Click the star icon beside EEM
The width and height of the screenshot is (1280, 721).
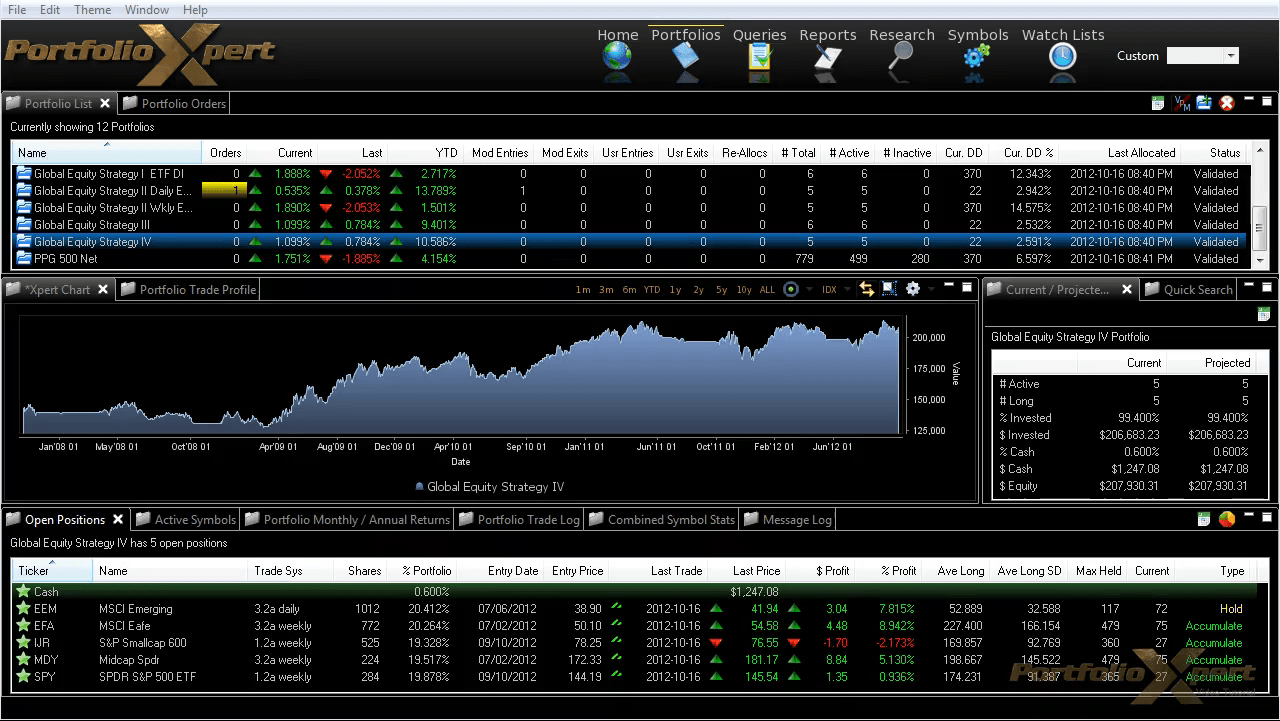(x=23, y=609)
